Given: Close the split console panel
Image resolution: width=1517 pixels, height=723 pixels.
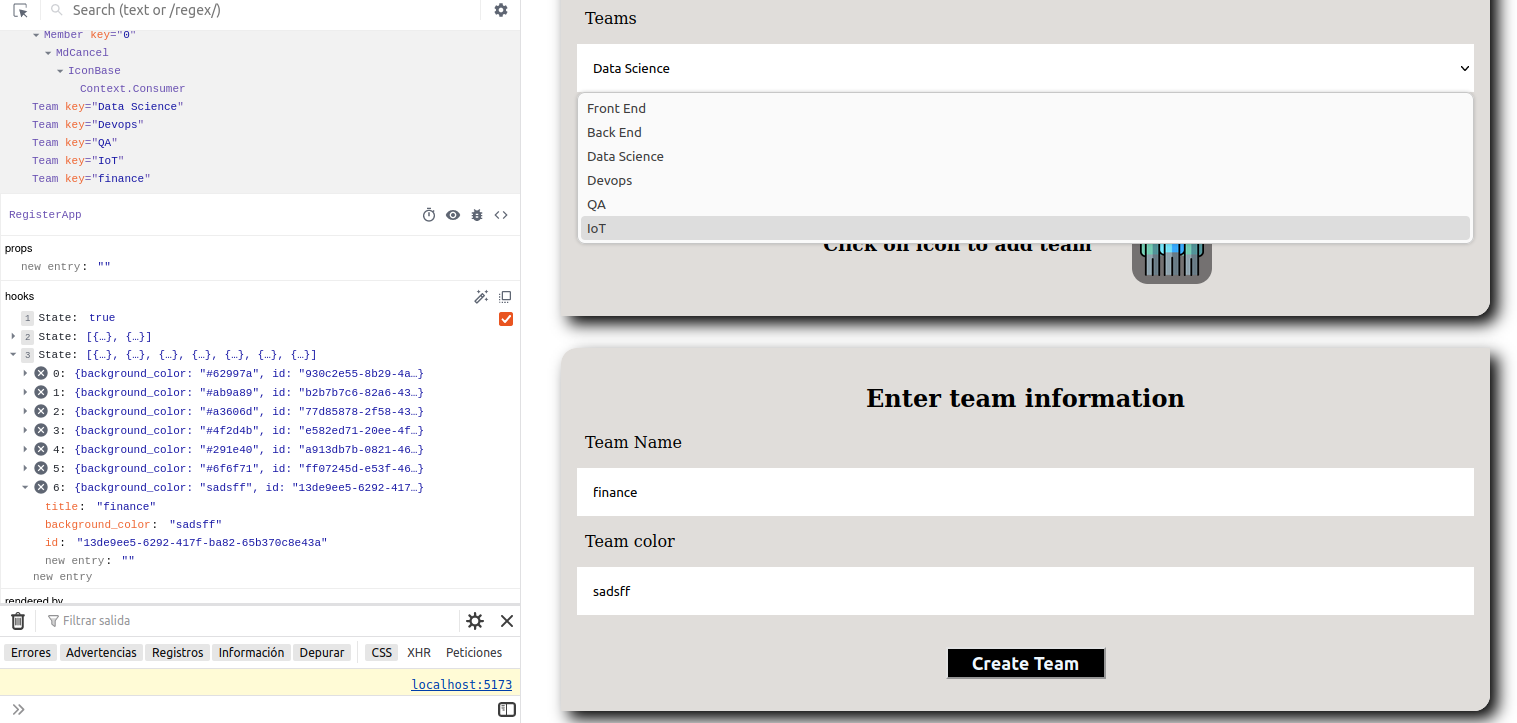Looking at the screenshot, I should pos(507,621).
